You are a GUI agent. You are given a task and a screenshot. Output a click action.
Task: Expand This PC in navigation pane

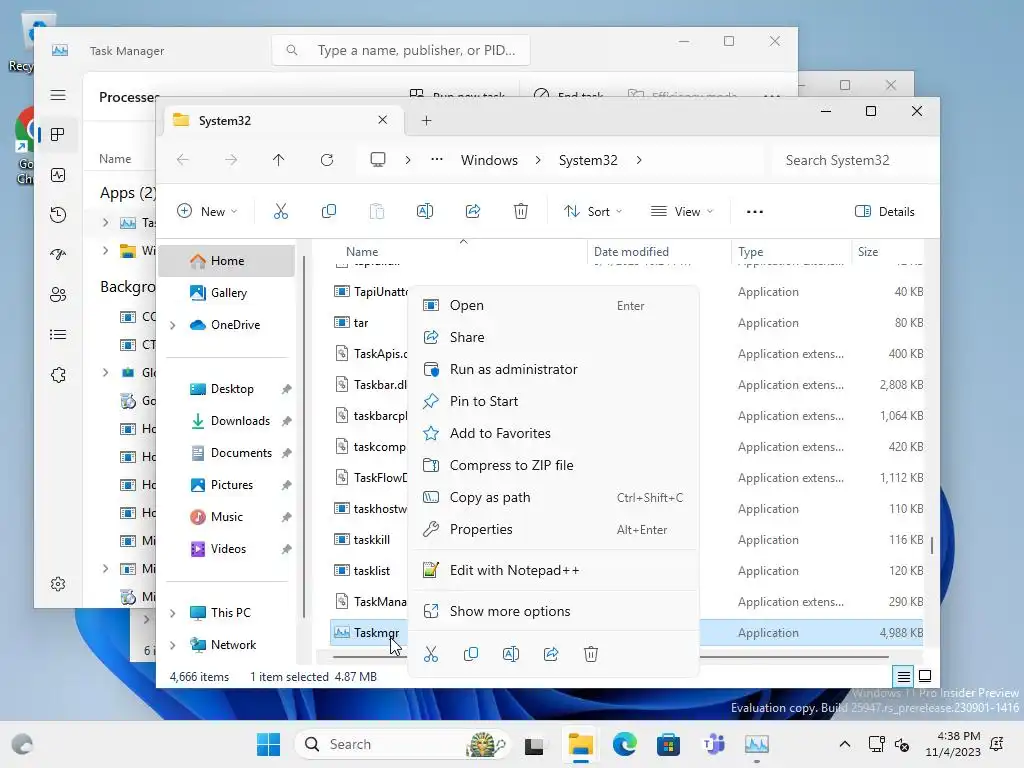point(173,613)
